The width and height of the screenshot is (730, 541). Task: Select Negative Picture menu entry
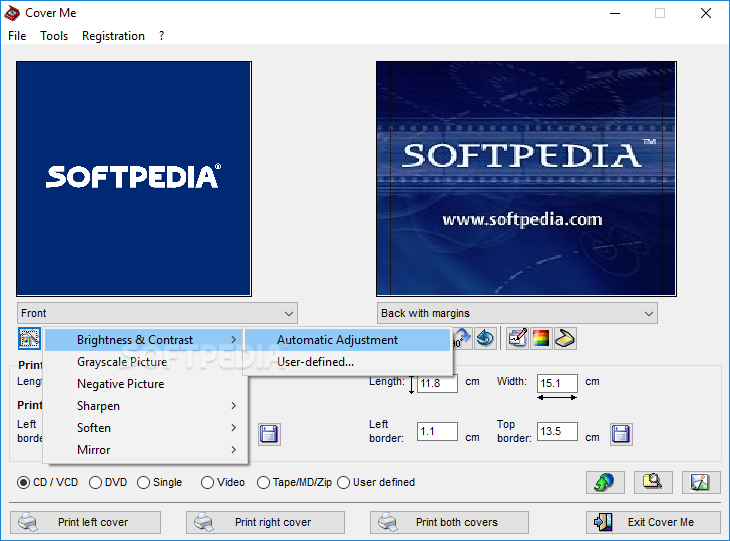tap(146, 384)
